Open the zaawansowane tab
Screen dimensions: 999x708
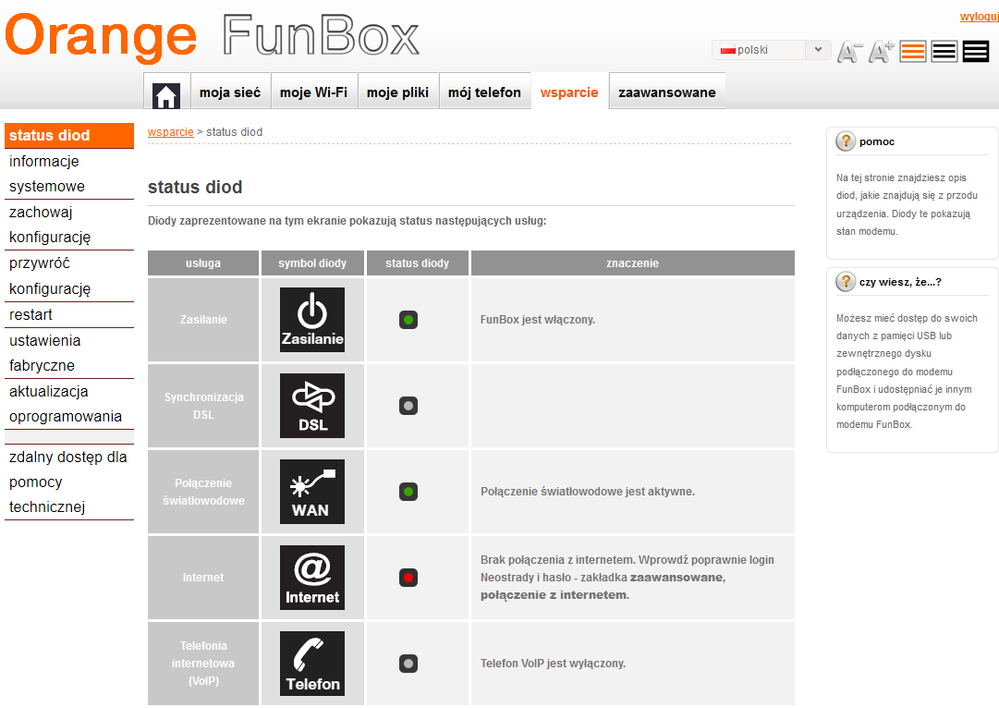point(667,91)
